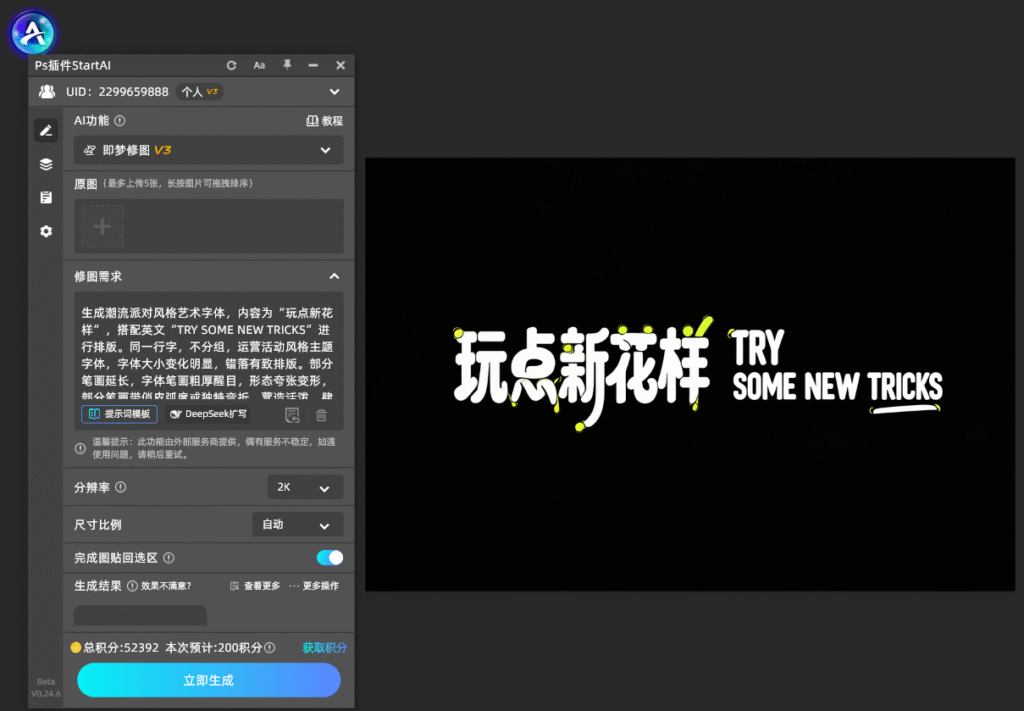Click the UID: 2299659888 text

(x=117, y=92)
